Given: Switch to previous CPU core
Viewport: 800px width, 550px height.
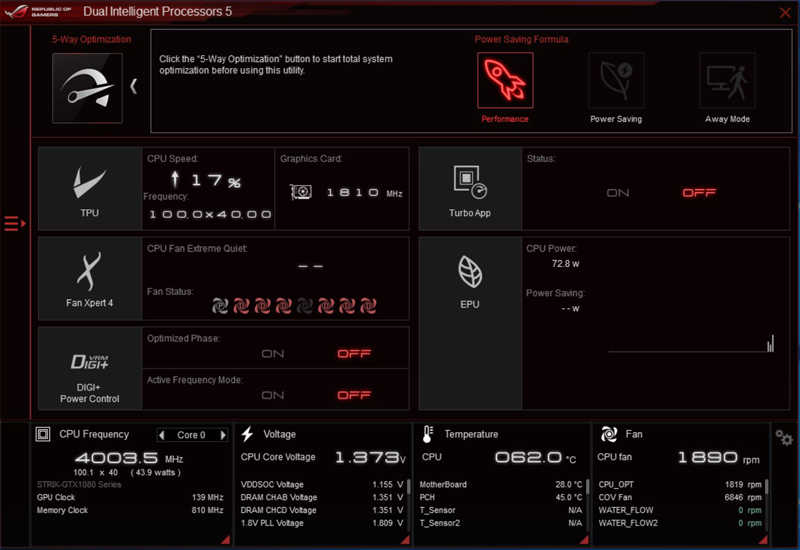Looking at the screenshot, I should [162, 435].
